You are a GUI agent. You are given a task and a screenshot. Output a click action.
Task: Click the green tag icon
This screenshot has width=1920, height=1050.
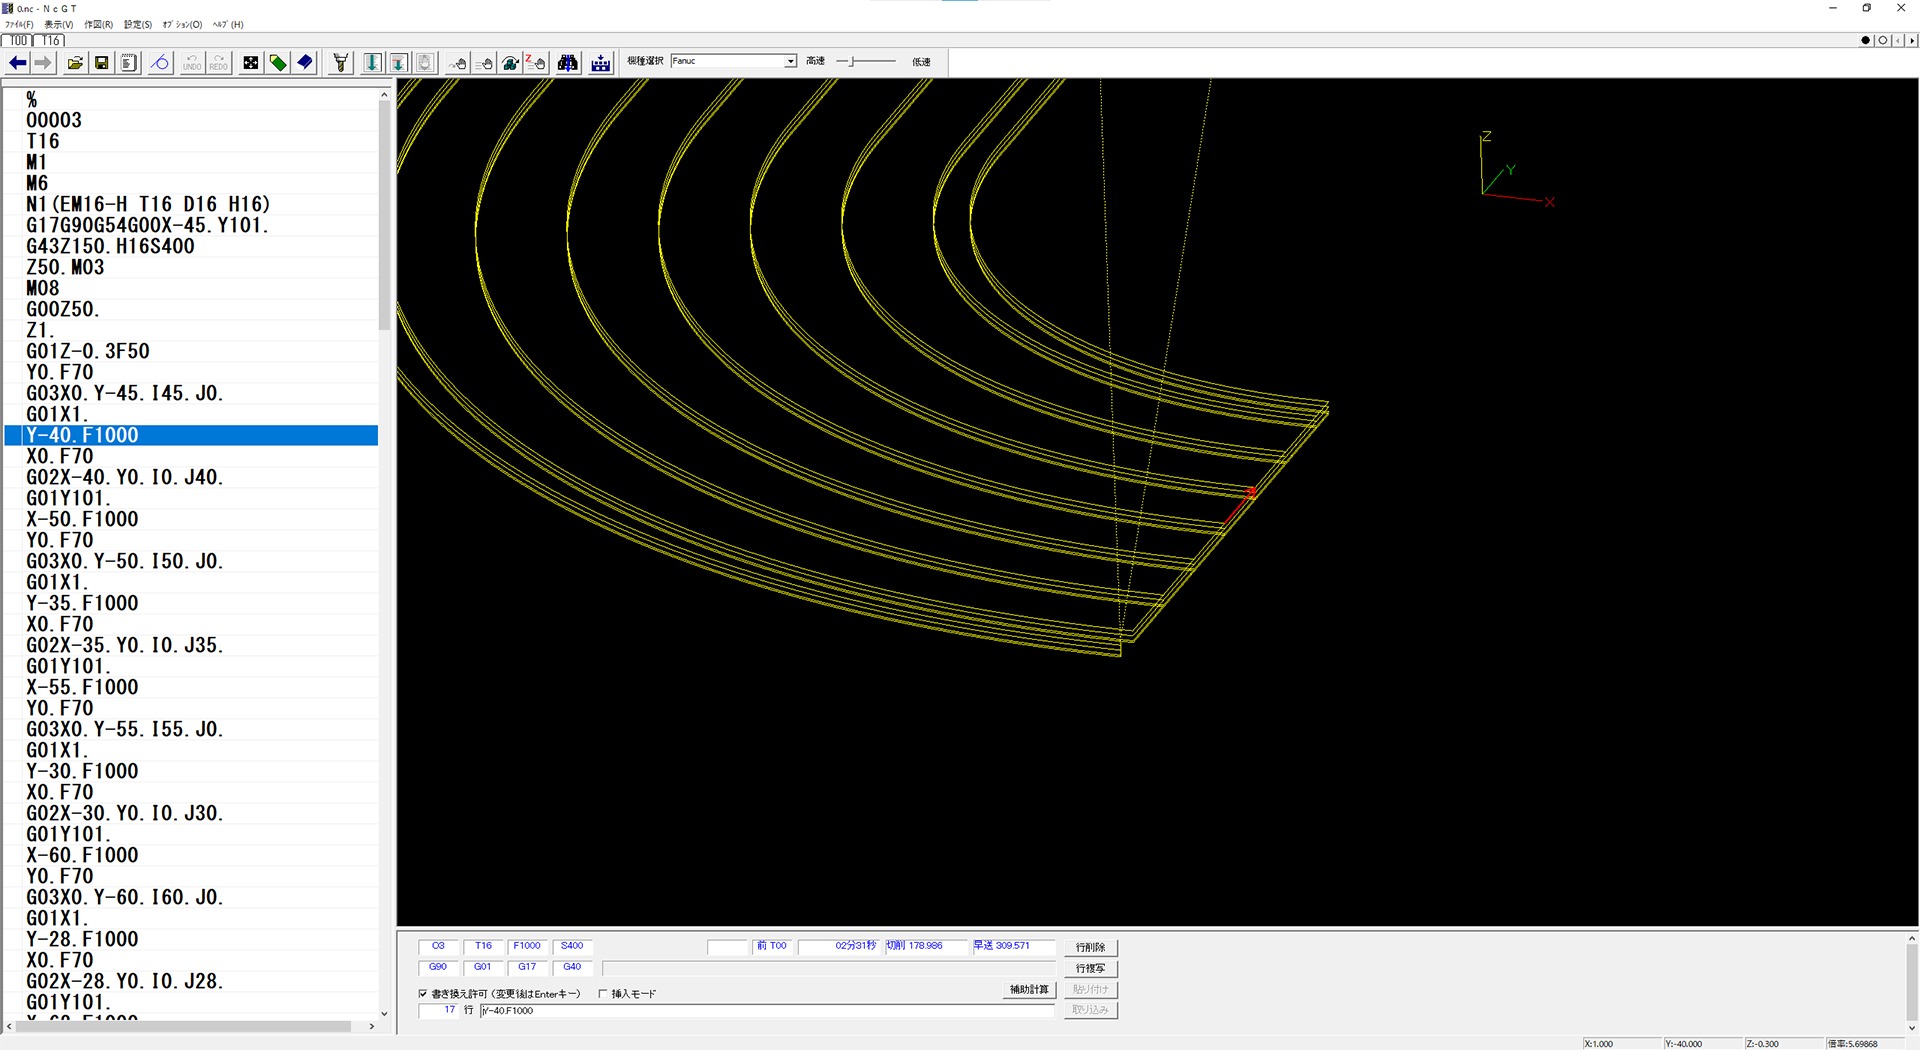point(278,63)
